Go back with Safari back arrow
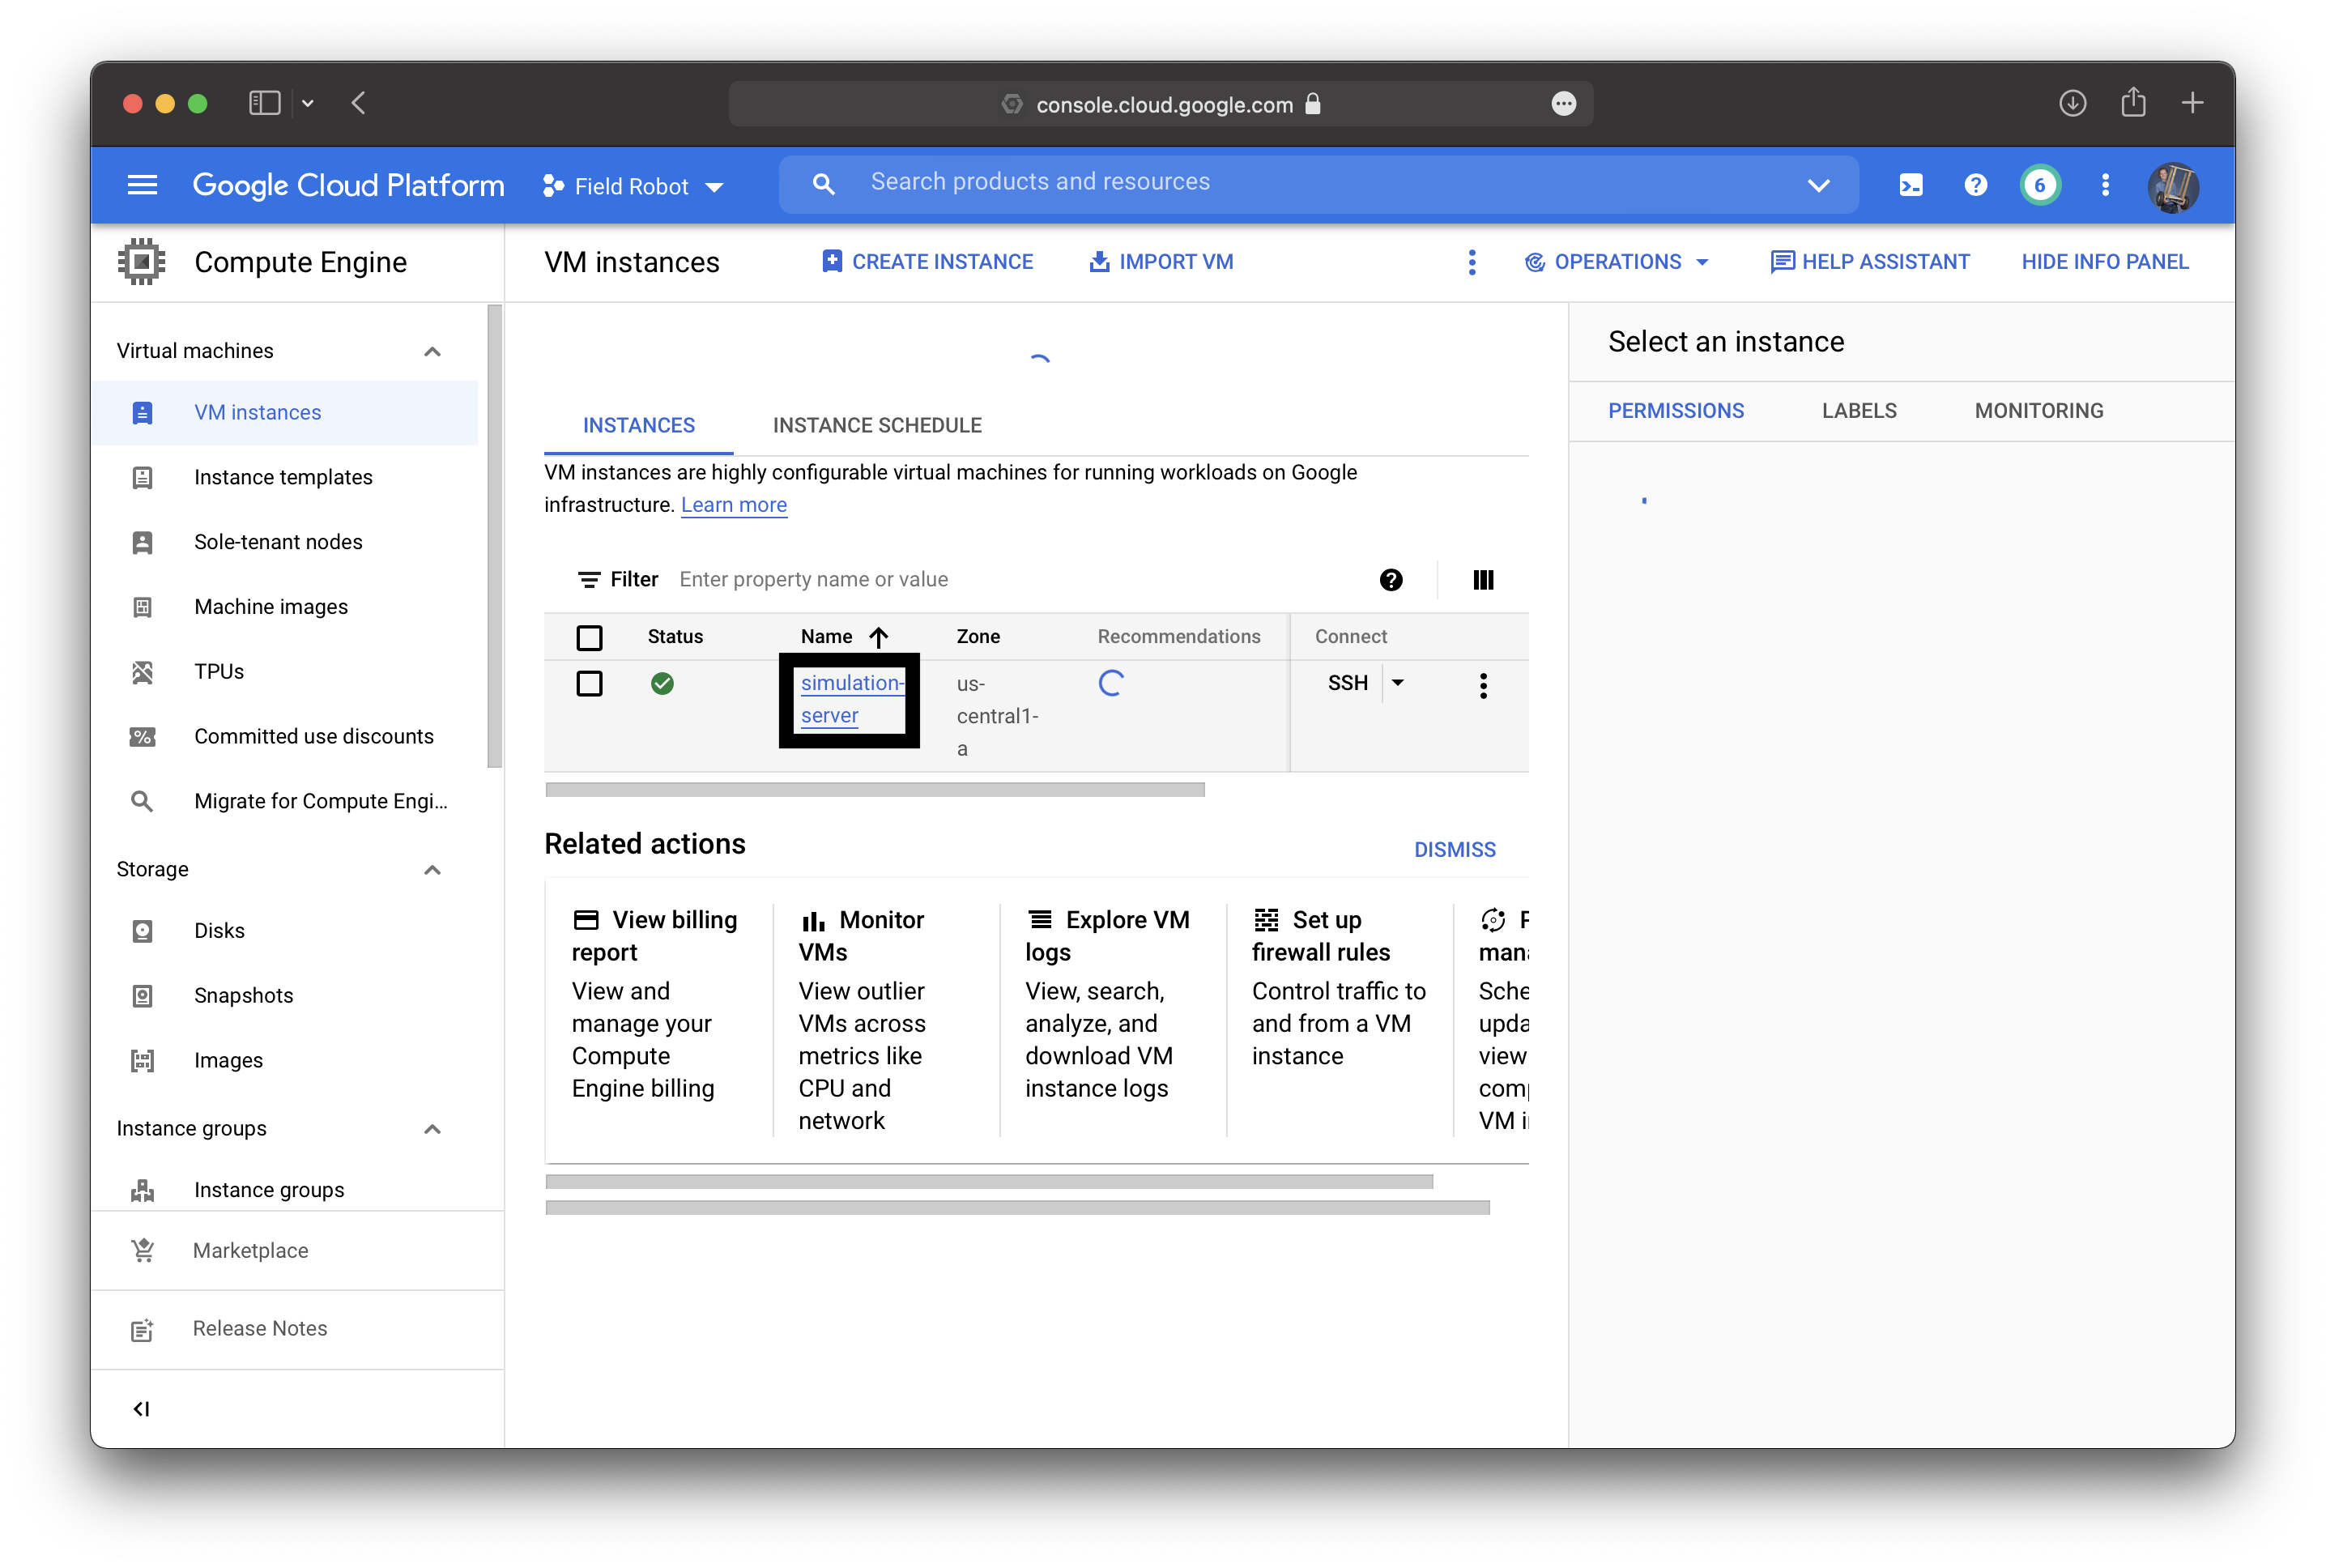 [x=359, y=103]
